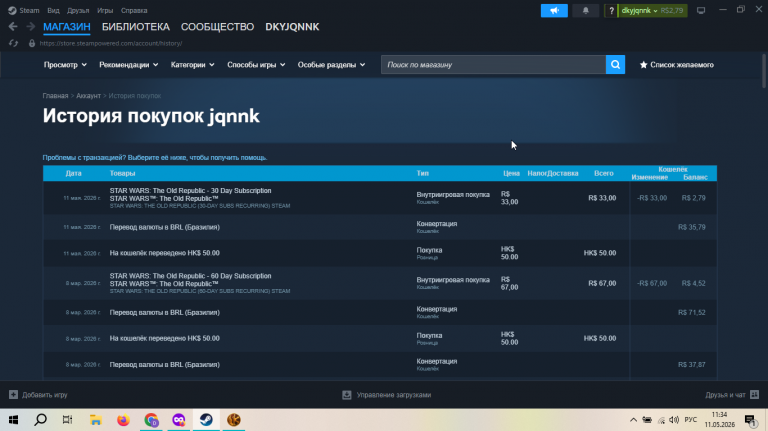
Task: Click the Главная breadcrumb link
Action: (55, 96)
